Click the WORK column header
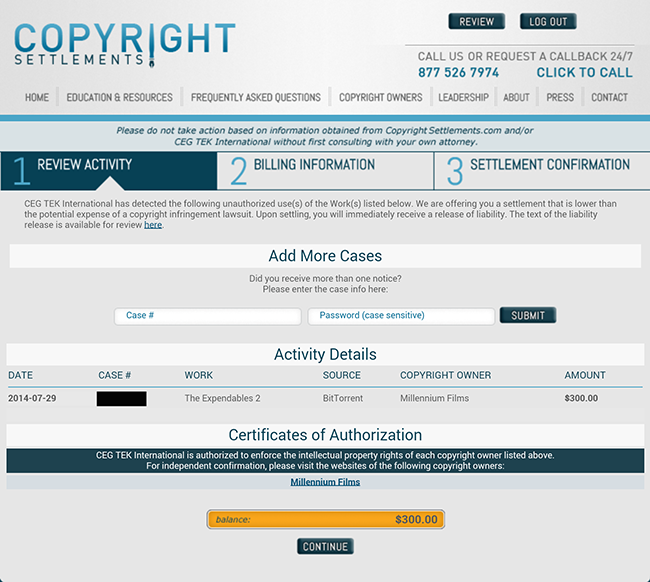This screenshot has width=650, height=582. tap(199, 375)
